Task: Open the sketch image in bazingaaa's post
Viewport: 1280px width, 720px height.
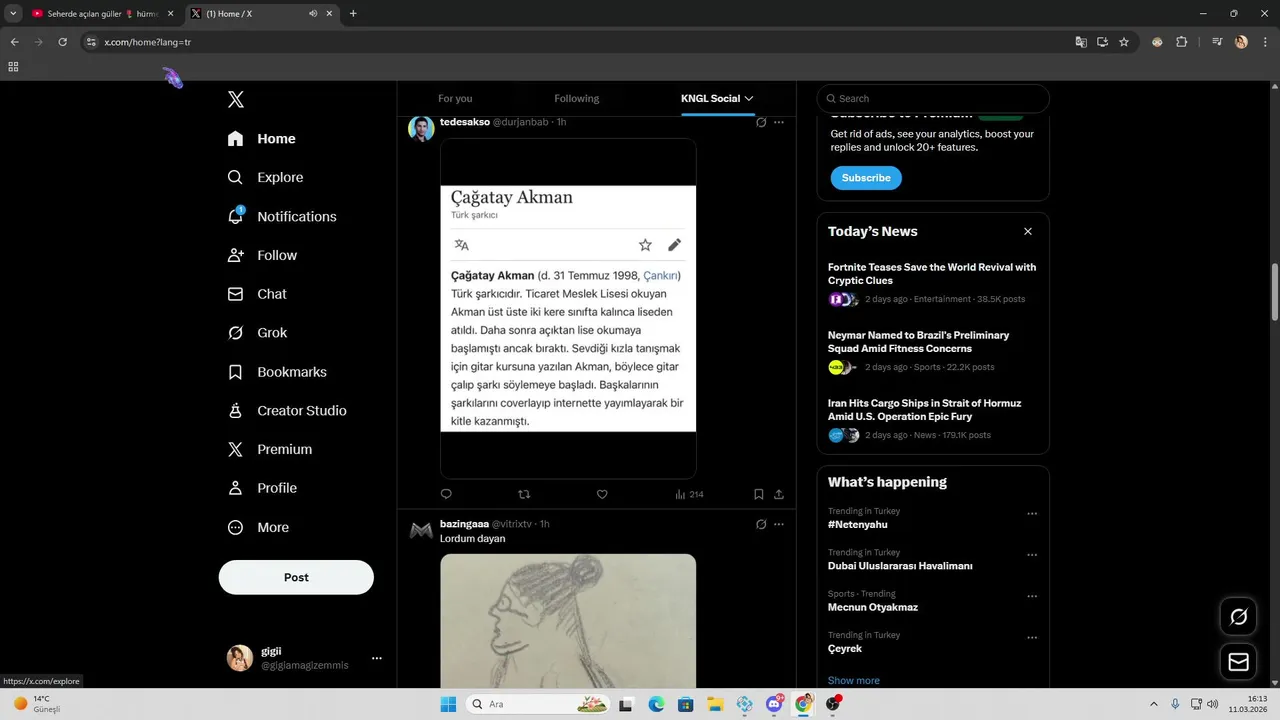Action: [x=568, y=621]
